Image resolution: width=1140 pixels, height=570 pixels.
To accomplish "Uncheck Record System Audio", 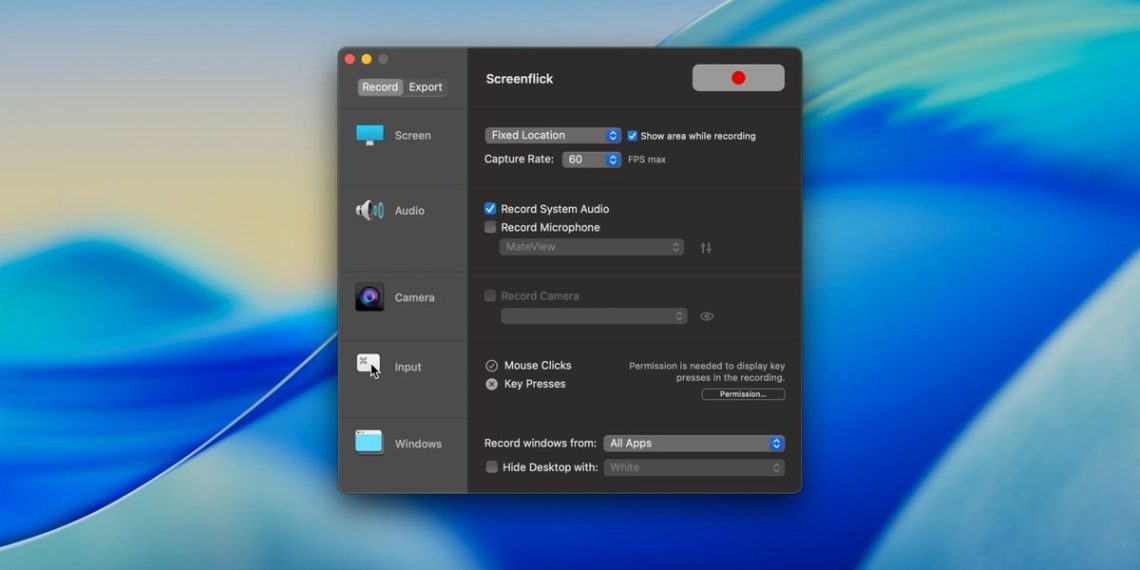I will [490, 209].
